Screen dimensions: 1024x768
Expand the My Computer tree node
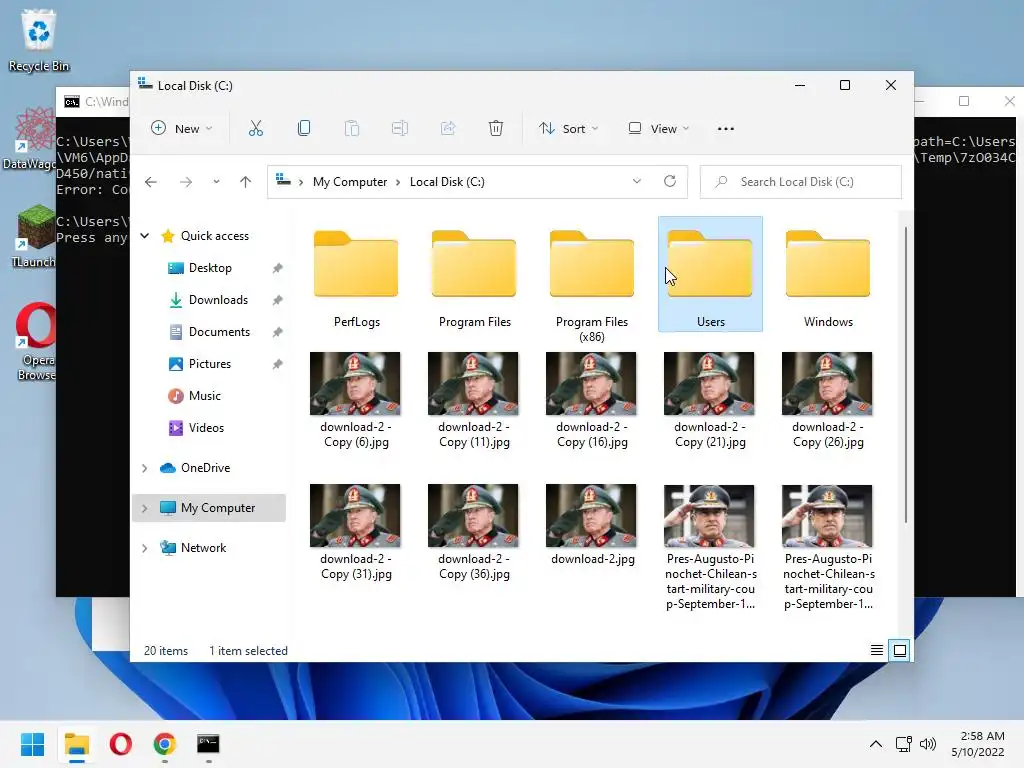pos(145,507)
